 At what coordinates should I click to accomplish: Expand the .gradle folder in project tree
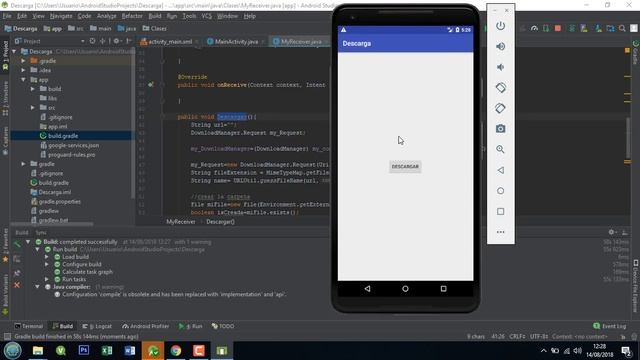[23, 61]
